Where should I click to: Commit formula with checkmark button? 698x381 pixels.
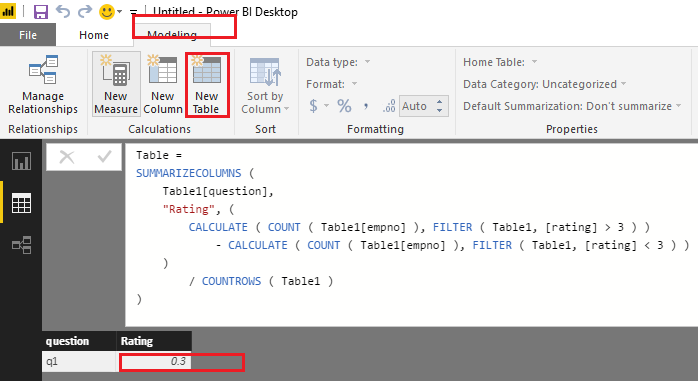coord(104,157)
